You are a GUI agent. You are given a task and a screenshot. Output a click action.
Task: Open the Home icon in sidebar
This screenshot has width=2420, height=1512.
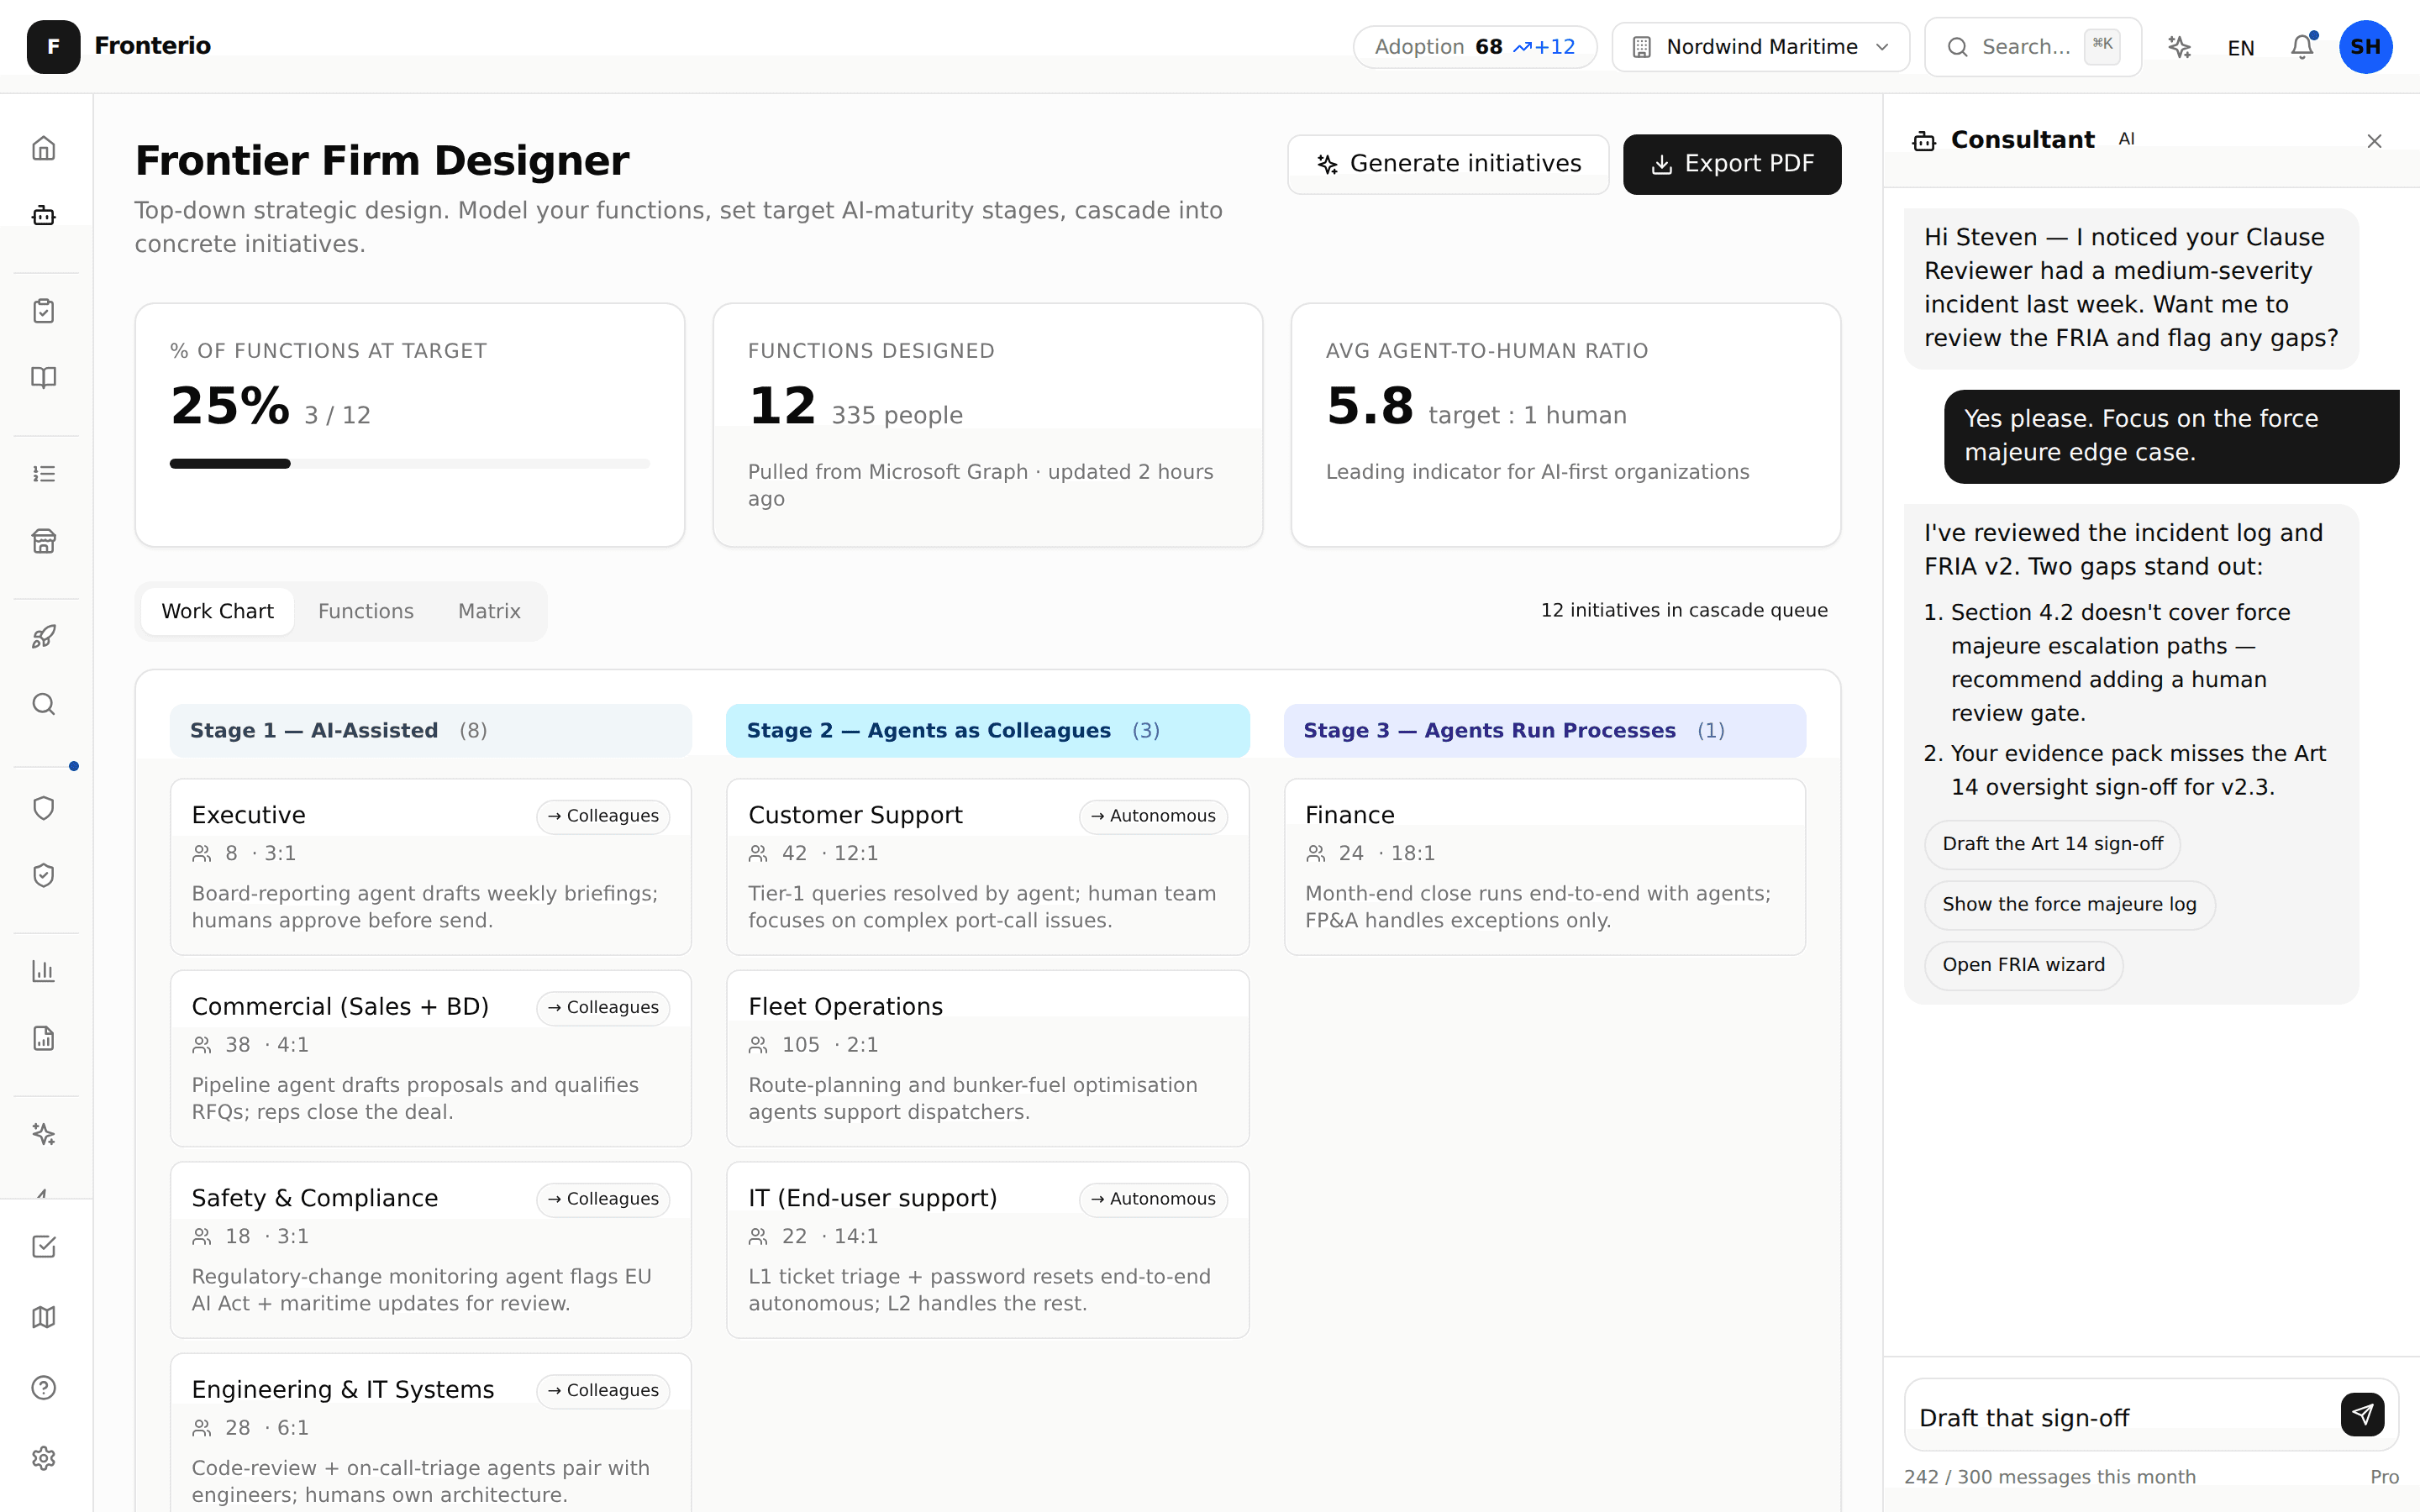coord(44,148)
